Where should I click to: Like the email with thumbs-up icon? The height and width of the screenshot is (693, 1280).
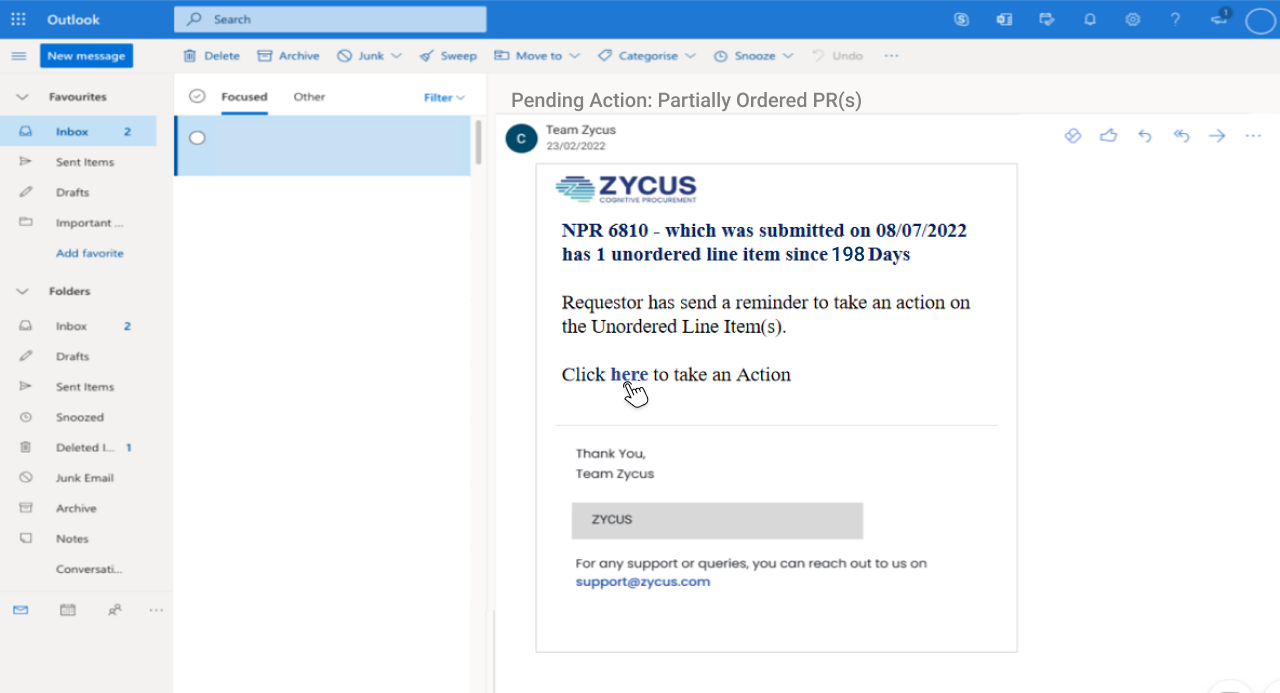click(x=1108, y=136)
